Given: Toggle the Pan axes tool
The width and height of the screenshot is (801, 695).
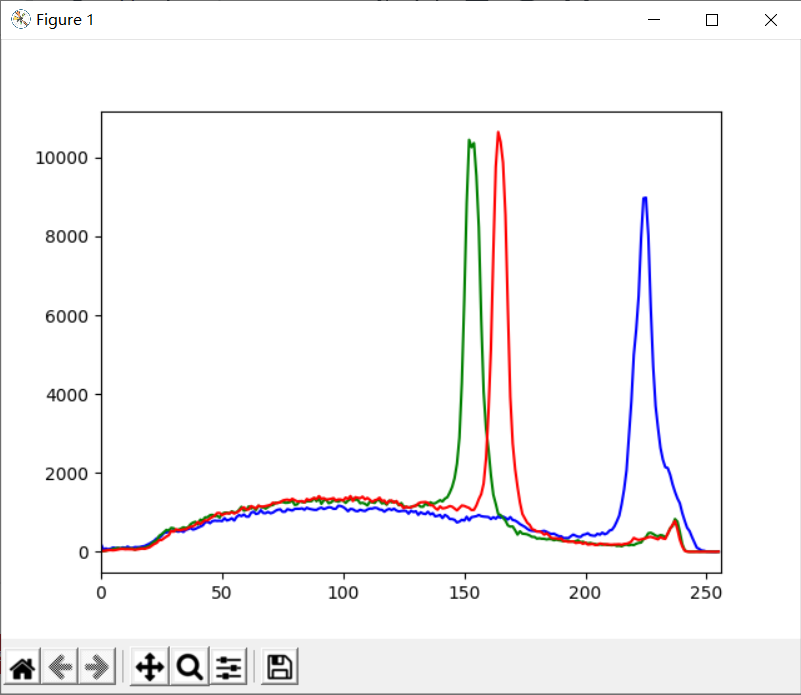Looking at the screenshot, I should tap(149, 667).
